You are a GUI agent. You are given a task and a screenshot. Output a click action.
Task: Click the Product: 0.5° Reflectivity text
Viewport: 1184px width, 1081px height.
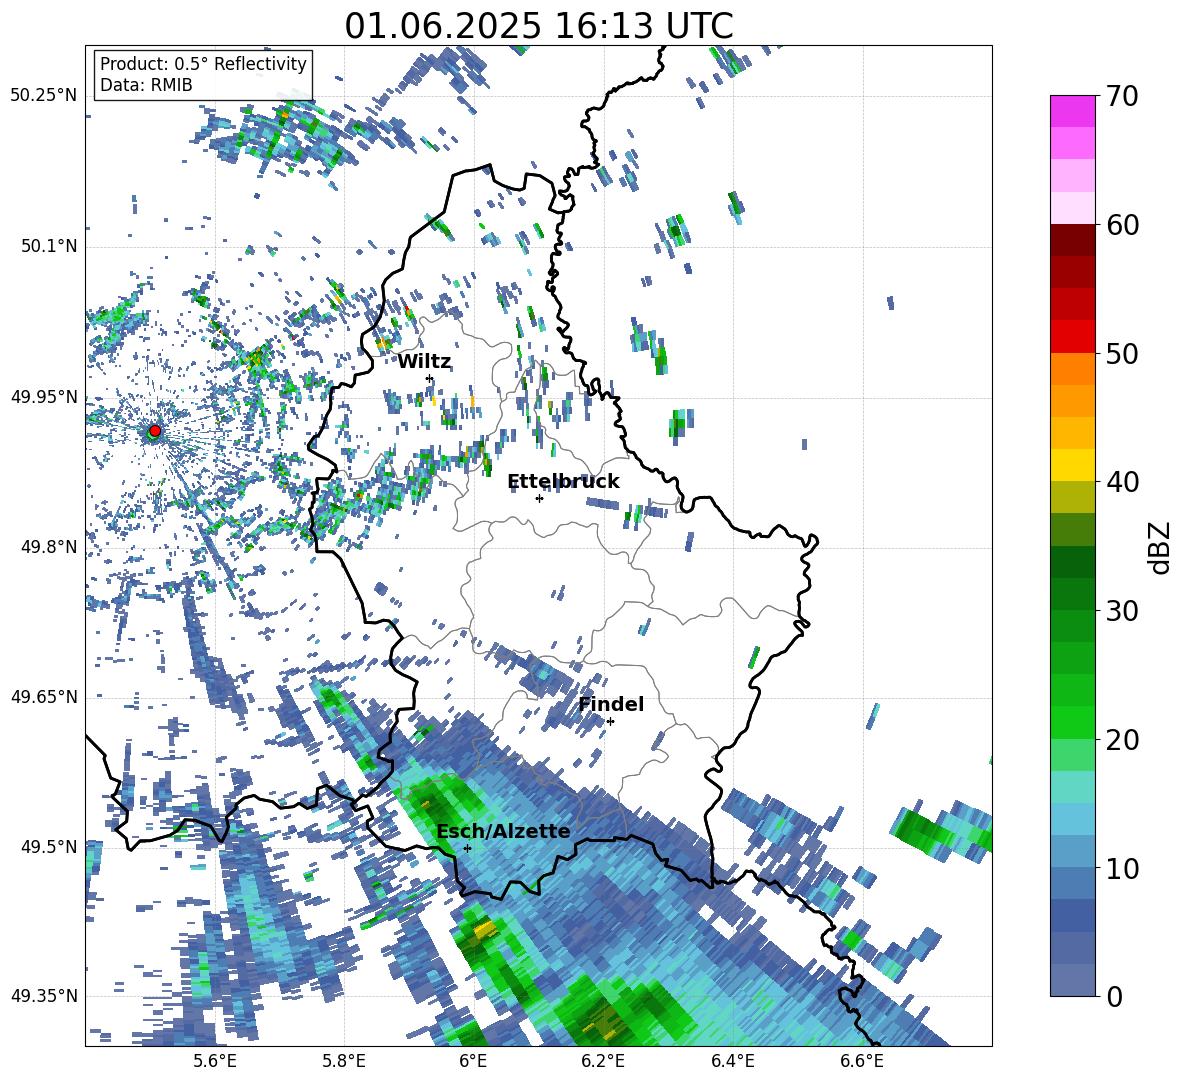(x=203, y=64)
